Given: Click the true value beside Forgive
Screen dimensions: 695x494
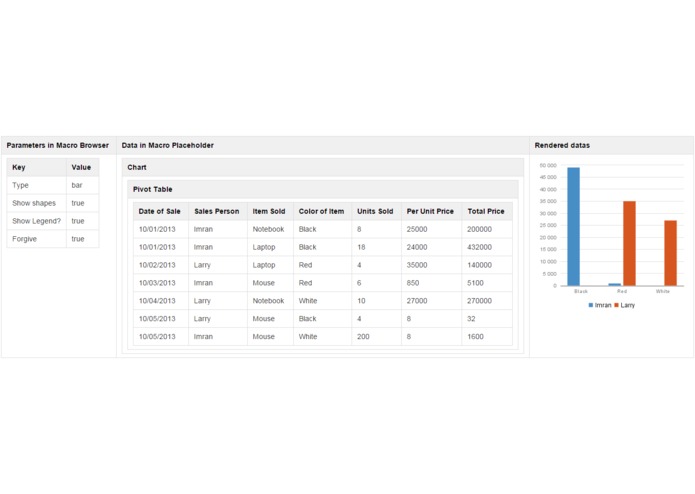Looking at the screenshot, I should [82, 239].
